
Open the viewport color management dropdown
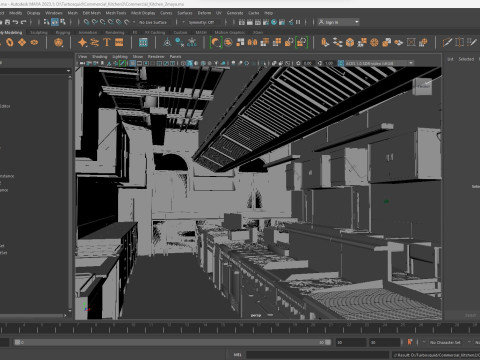click(x=379, y=63)
